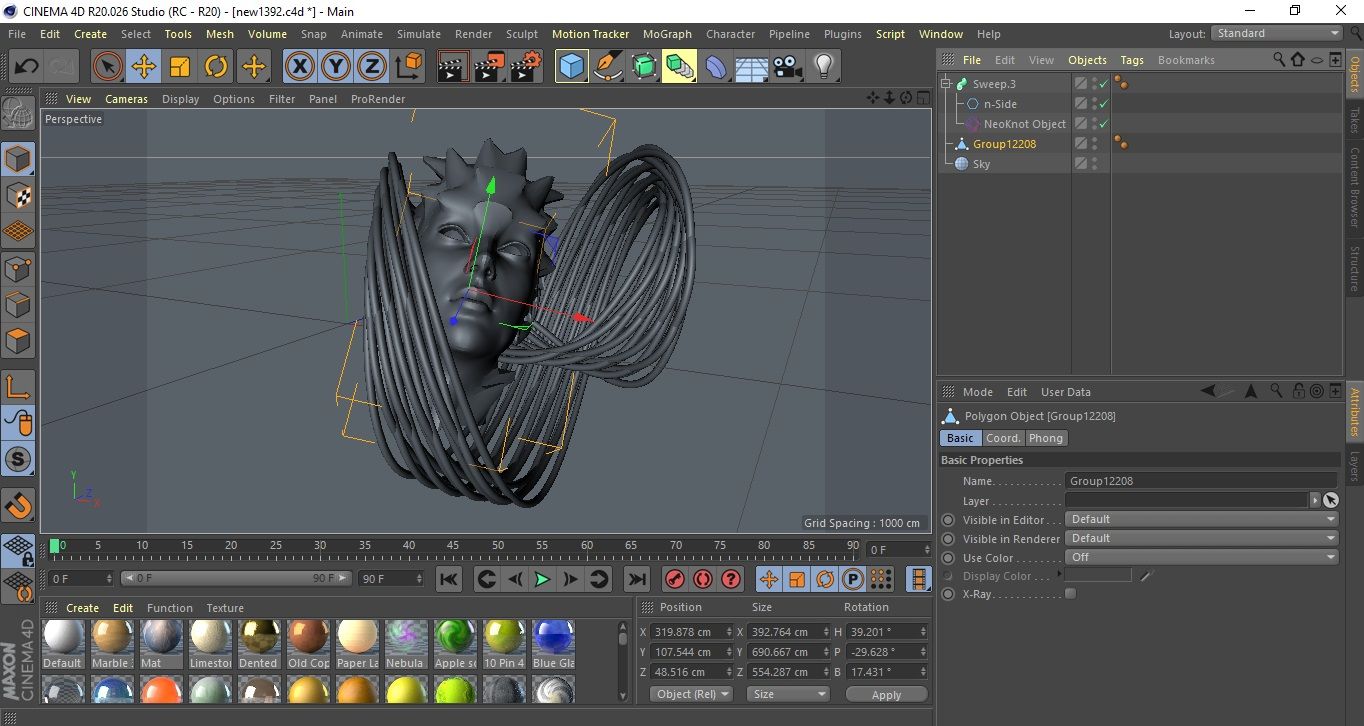Open Object Manager Tags menu
The width and height of the screenshot is (1364, 726).
coord(1132,60)
